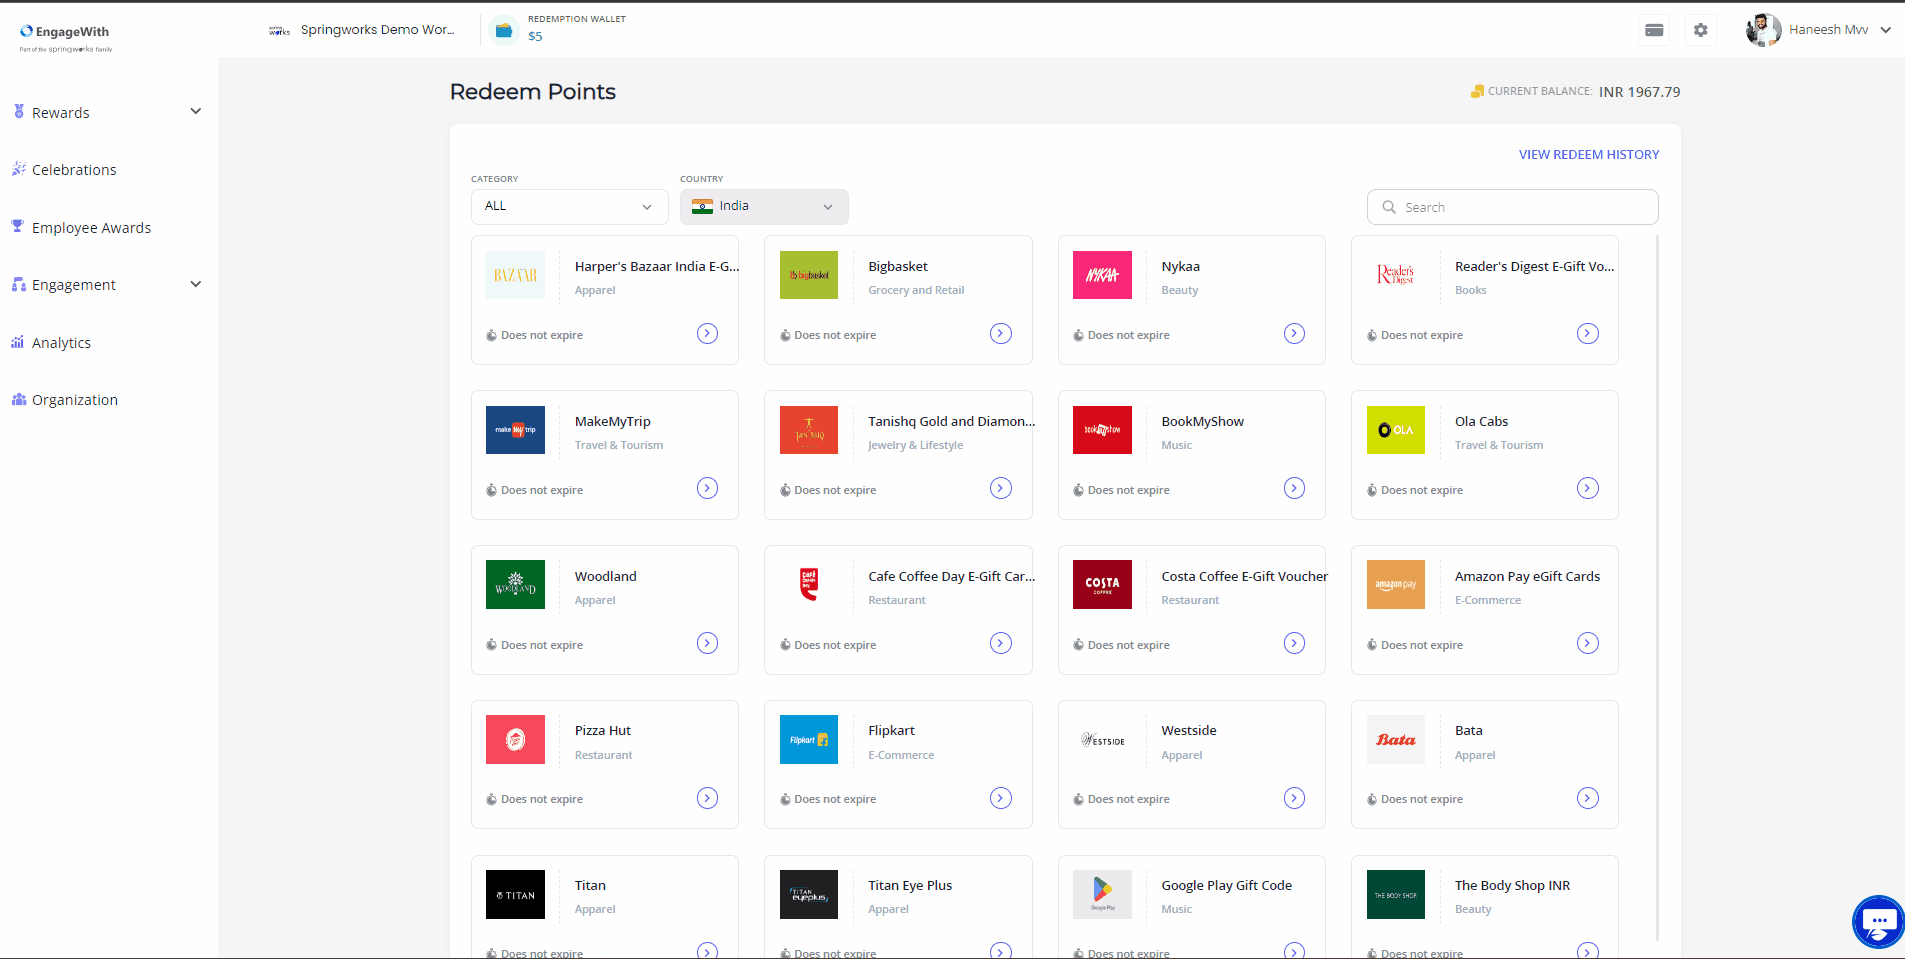
Task: Open Flipkart arrow button
Action: 1001,798
